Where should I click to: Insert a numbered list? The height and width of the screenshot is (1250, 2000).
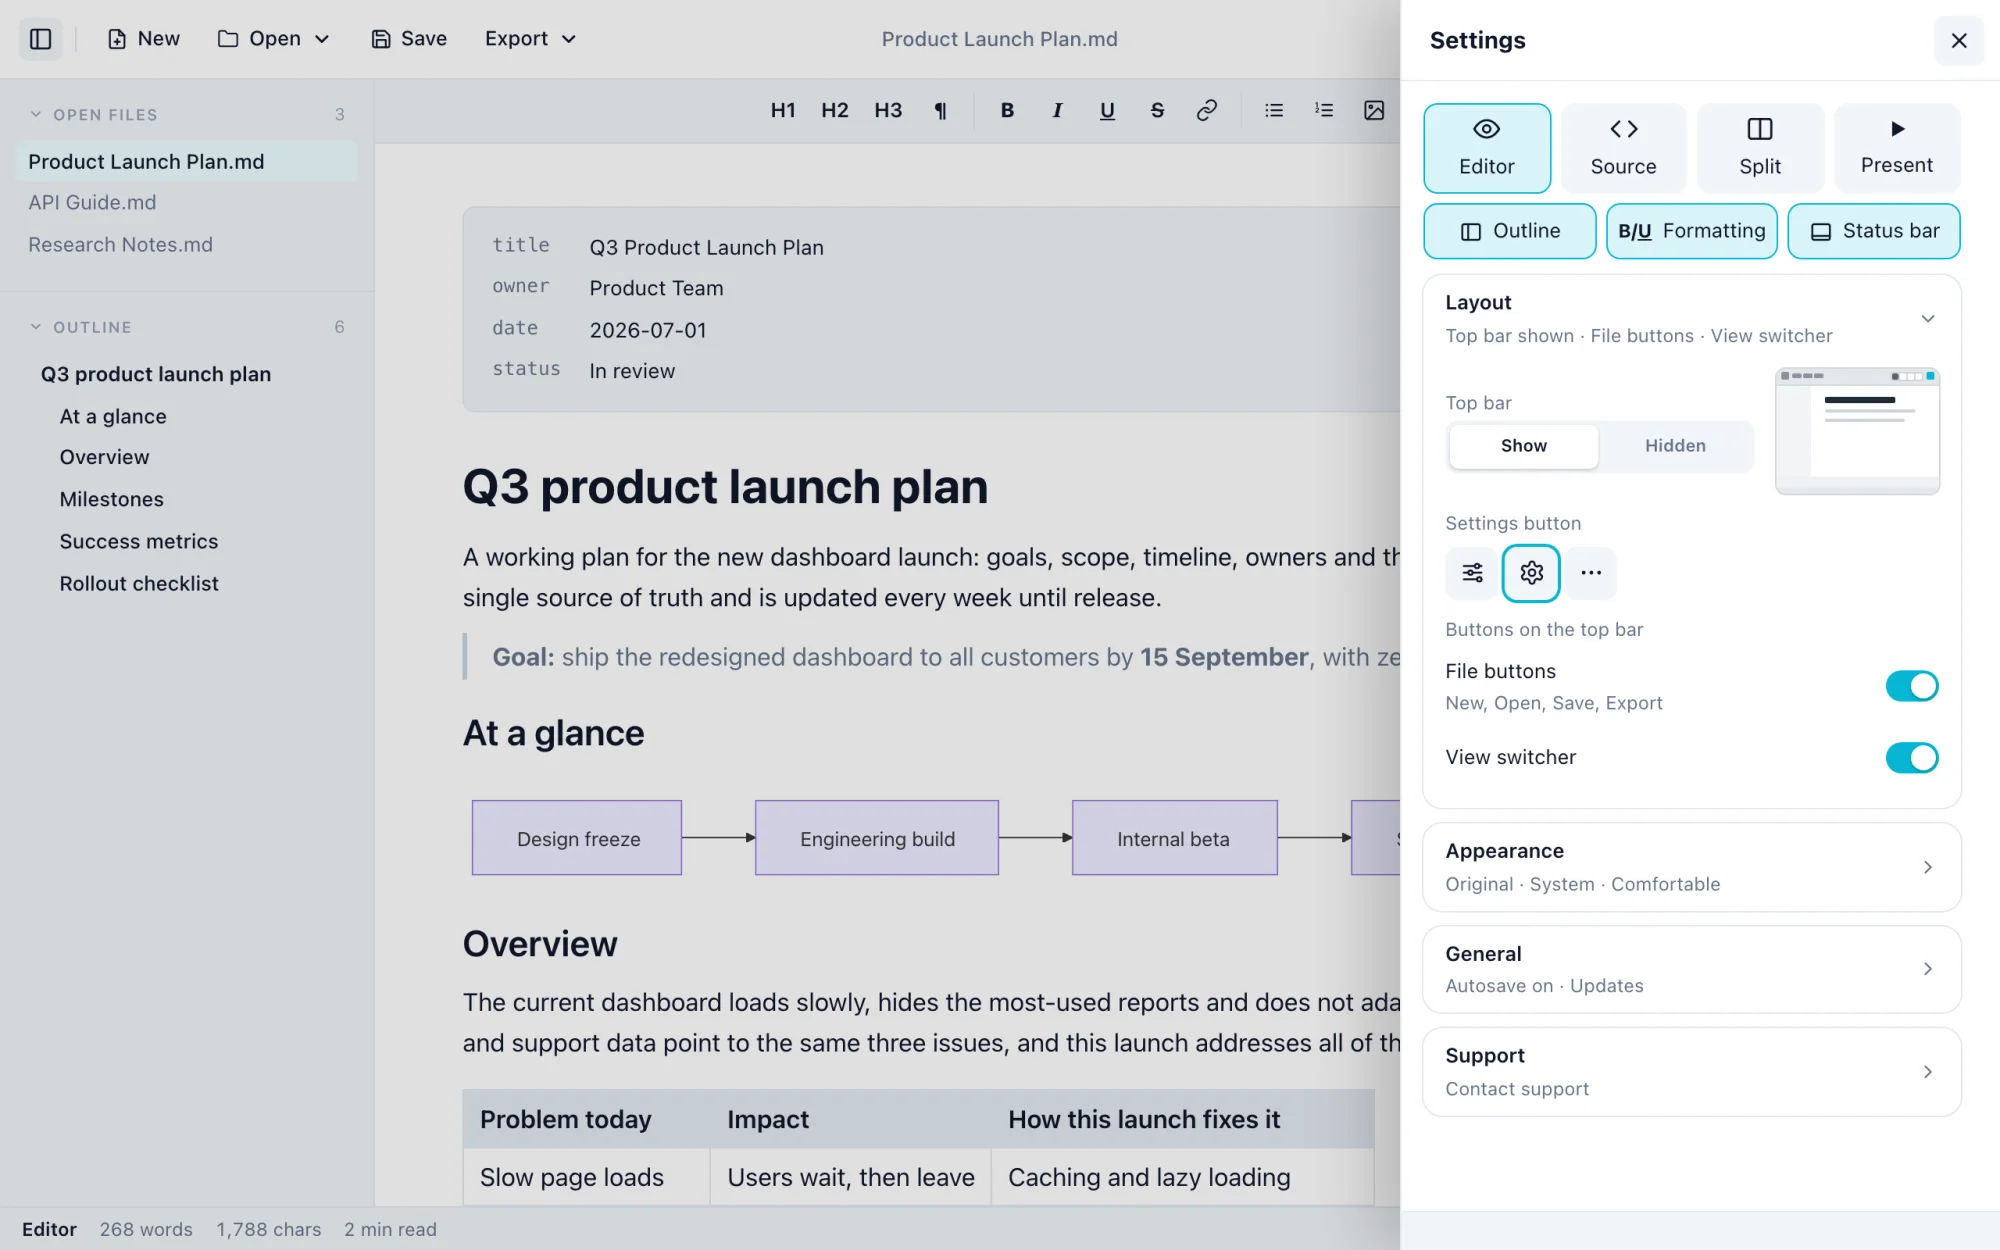pos(1324,110)
